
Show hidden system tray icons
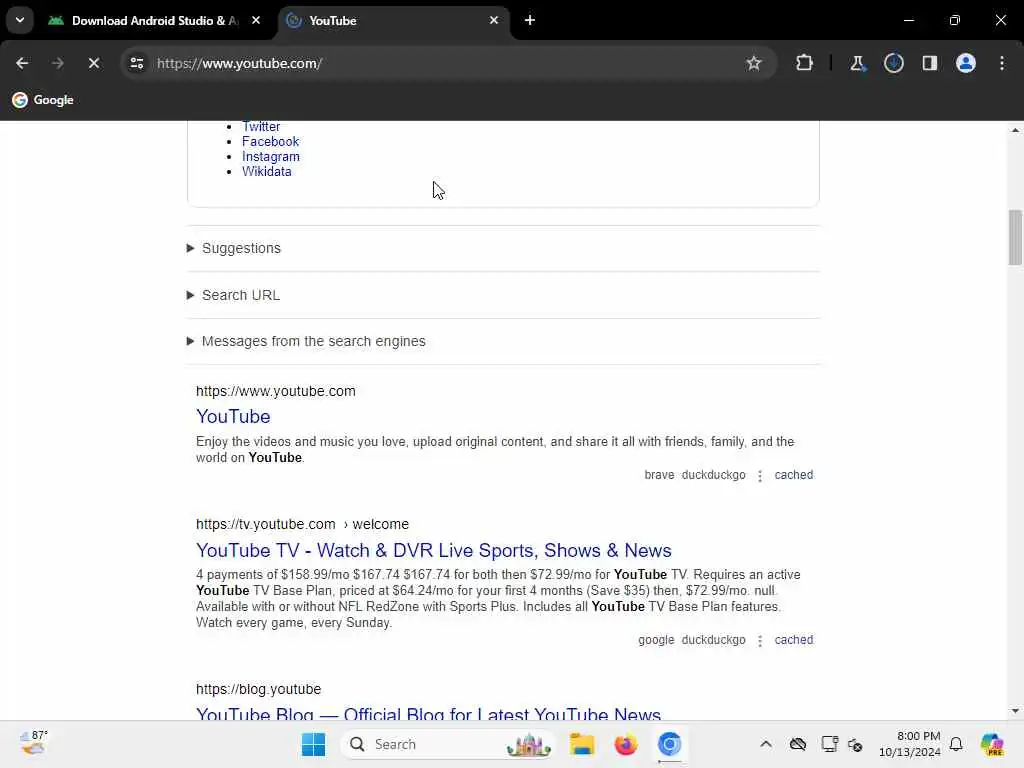point(766,744)
